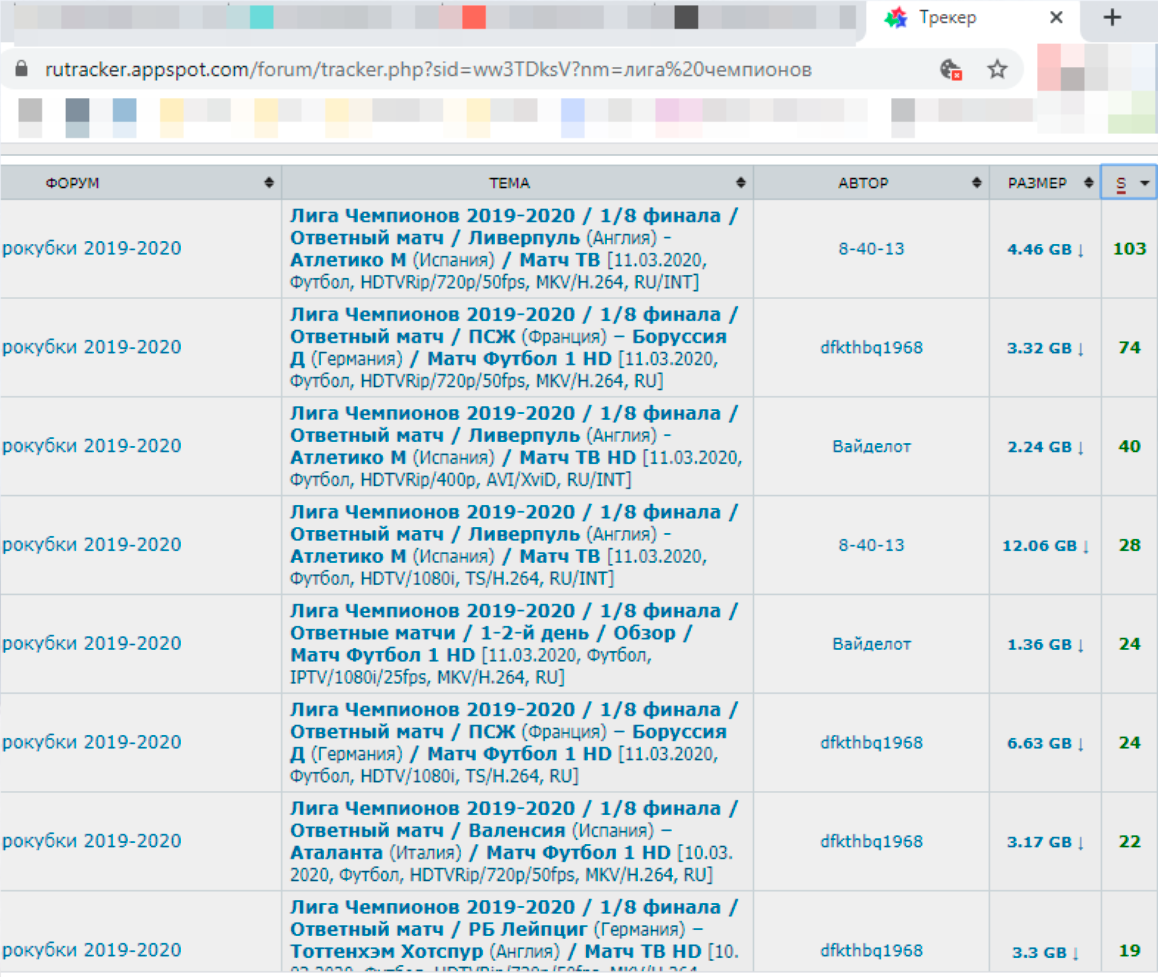Toggle the S seeders column sort arrow
Screen dimensions: 1158x977
(1145, 183)
